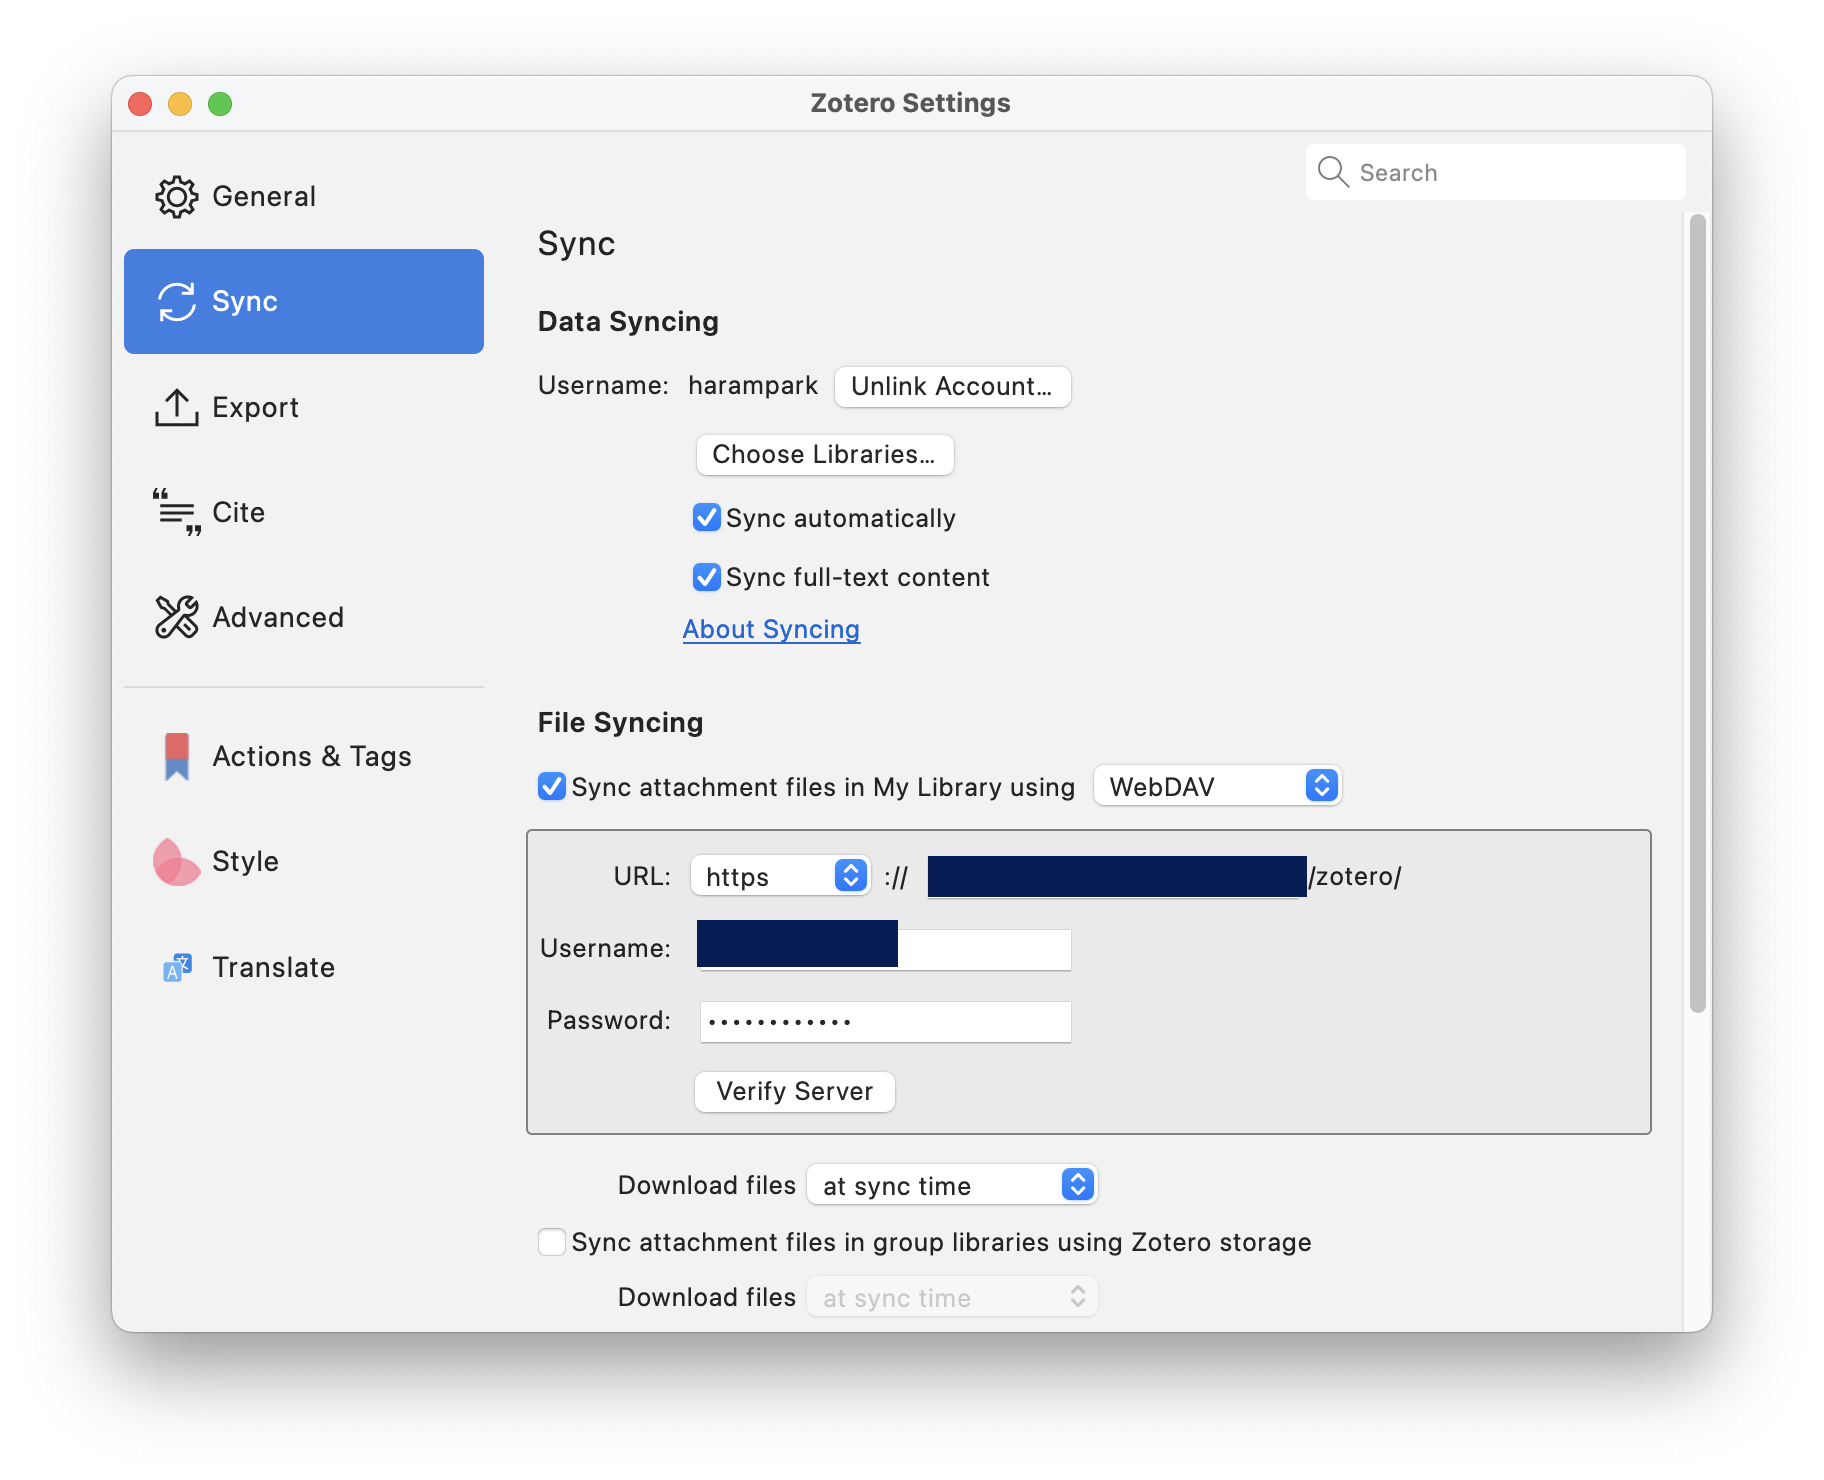1824x1480 pixels.
Task: Toggle Sync automatically checkbox
Action: click(x=707, y=517)
